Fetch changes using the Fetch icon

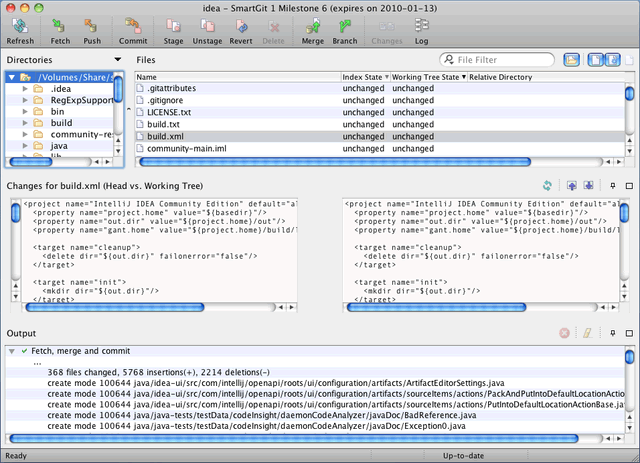click(58, 26)
